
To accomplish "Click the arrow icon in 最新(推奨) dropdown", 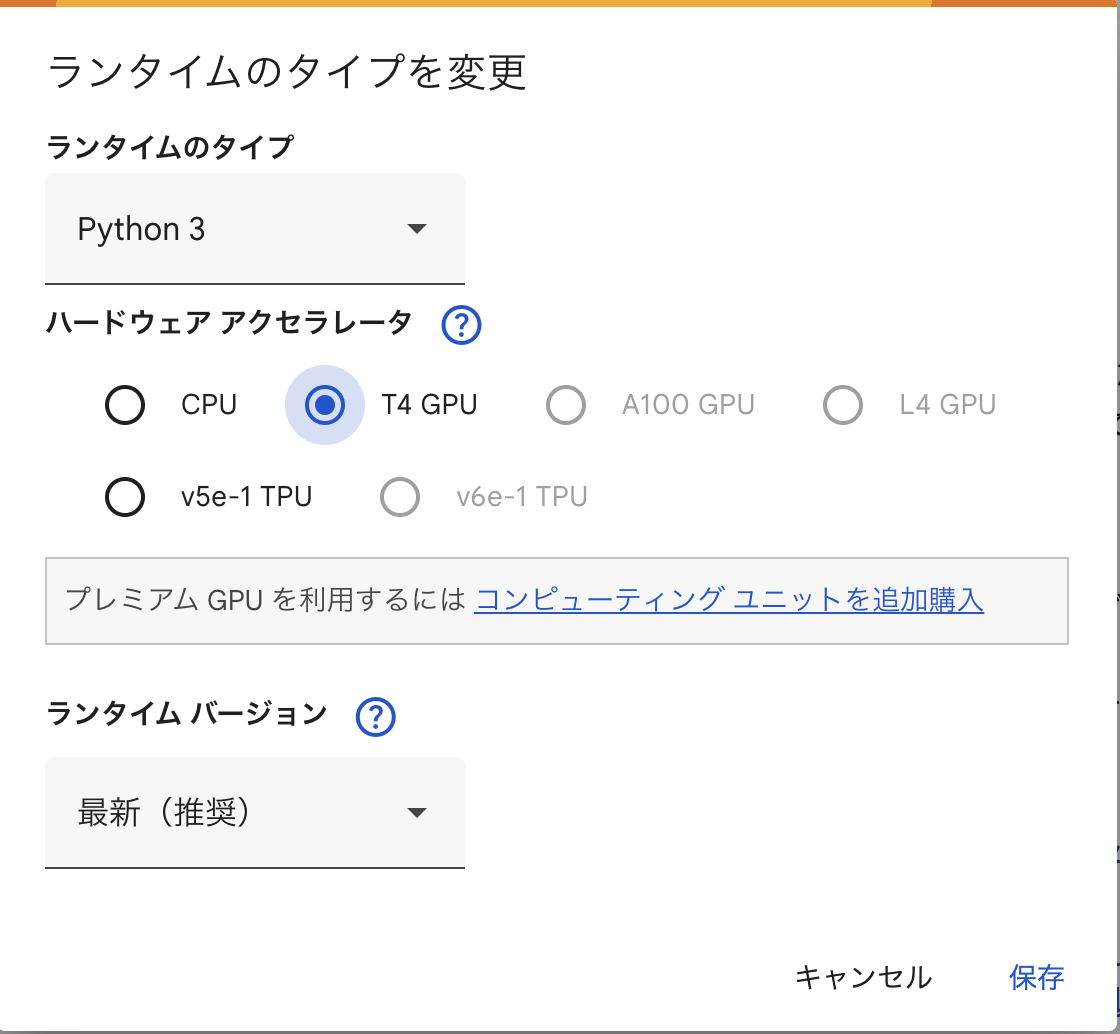I will pos(417,813).
